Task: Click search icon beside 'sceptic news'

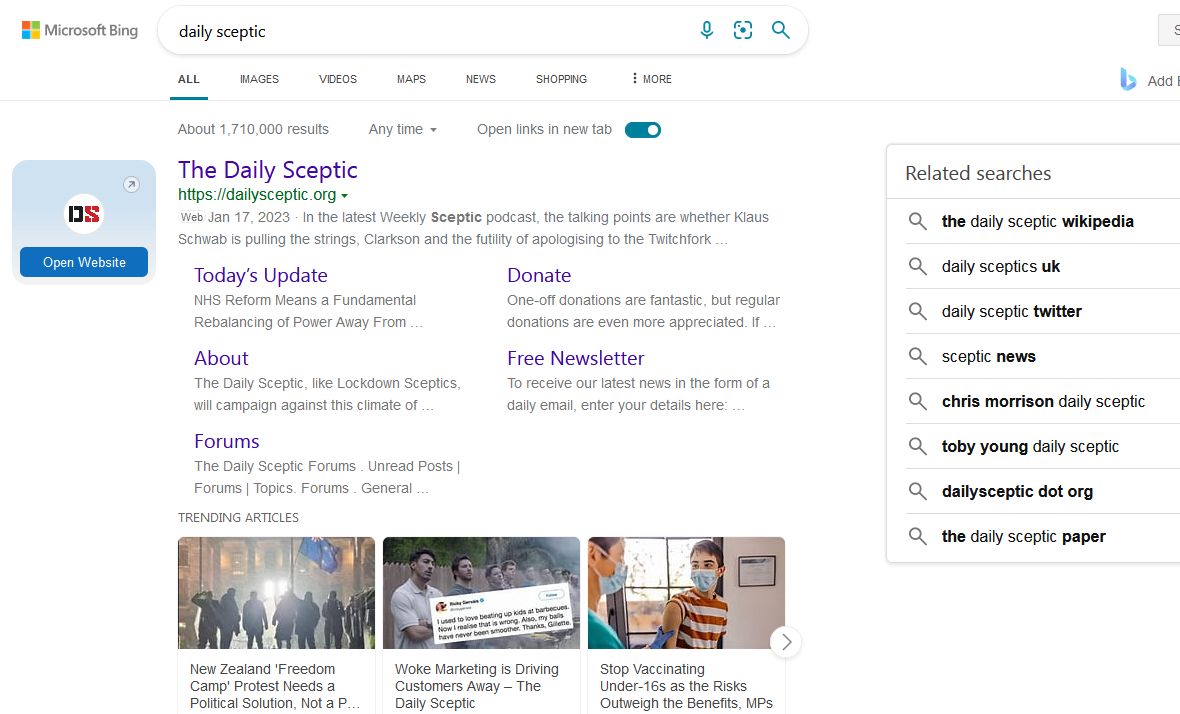Action: 917,356
